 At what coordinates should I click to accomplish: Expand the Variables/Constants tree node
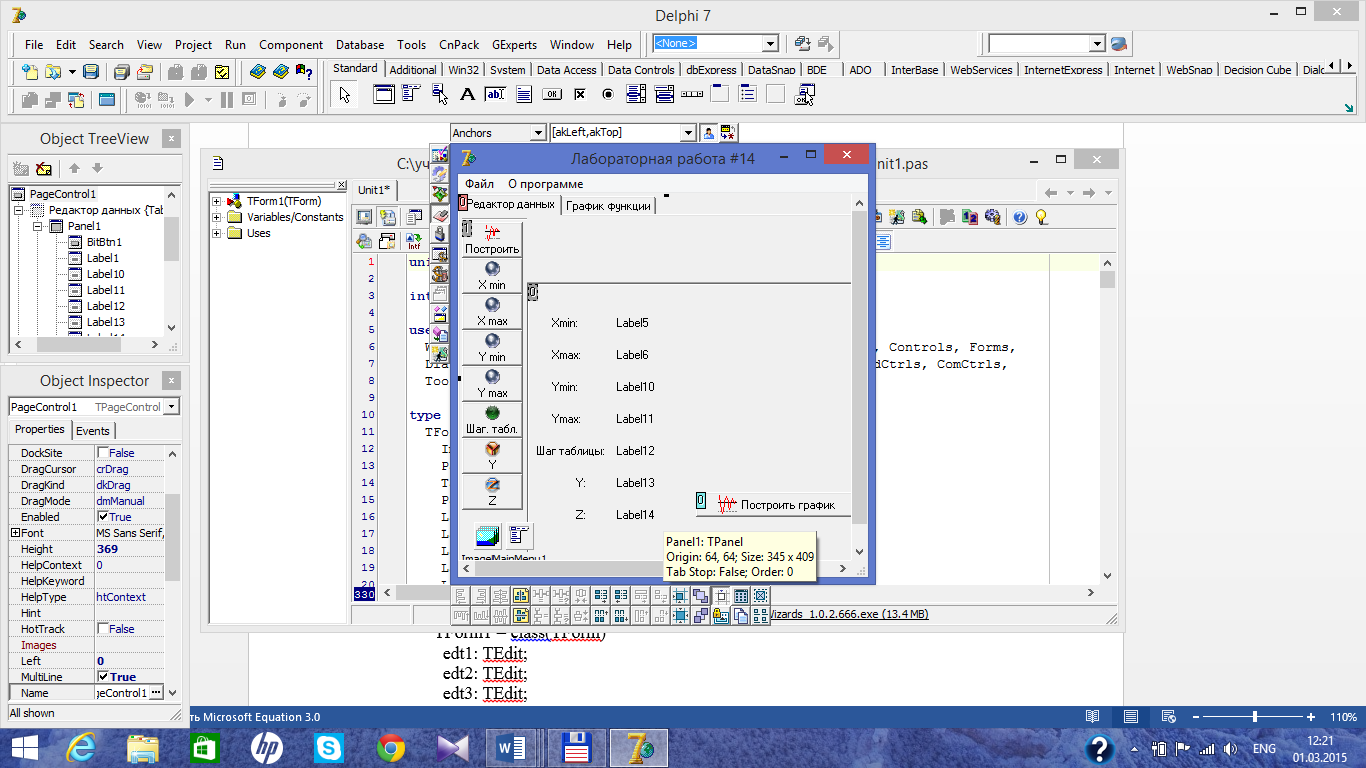tap(217, 217)
